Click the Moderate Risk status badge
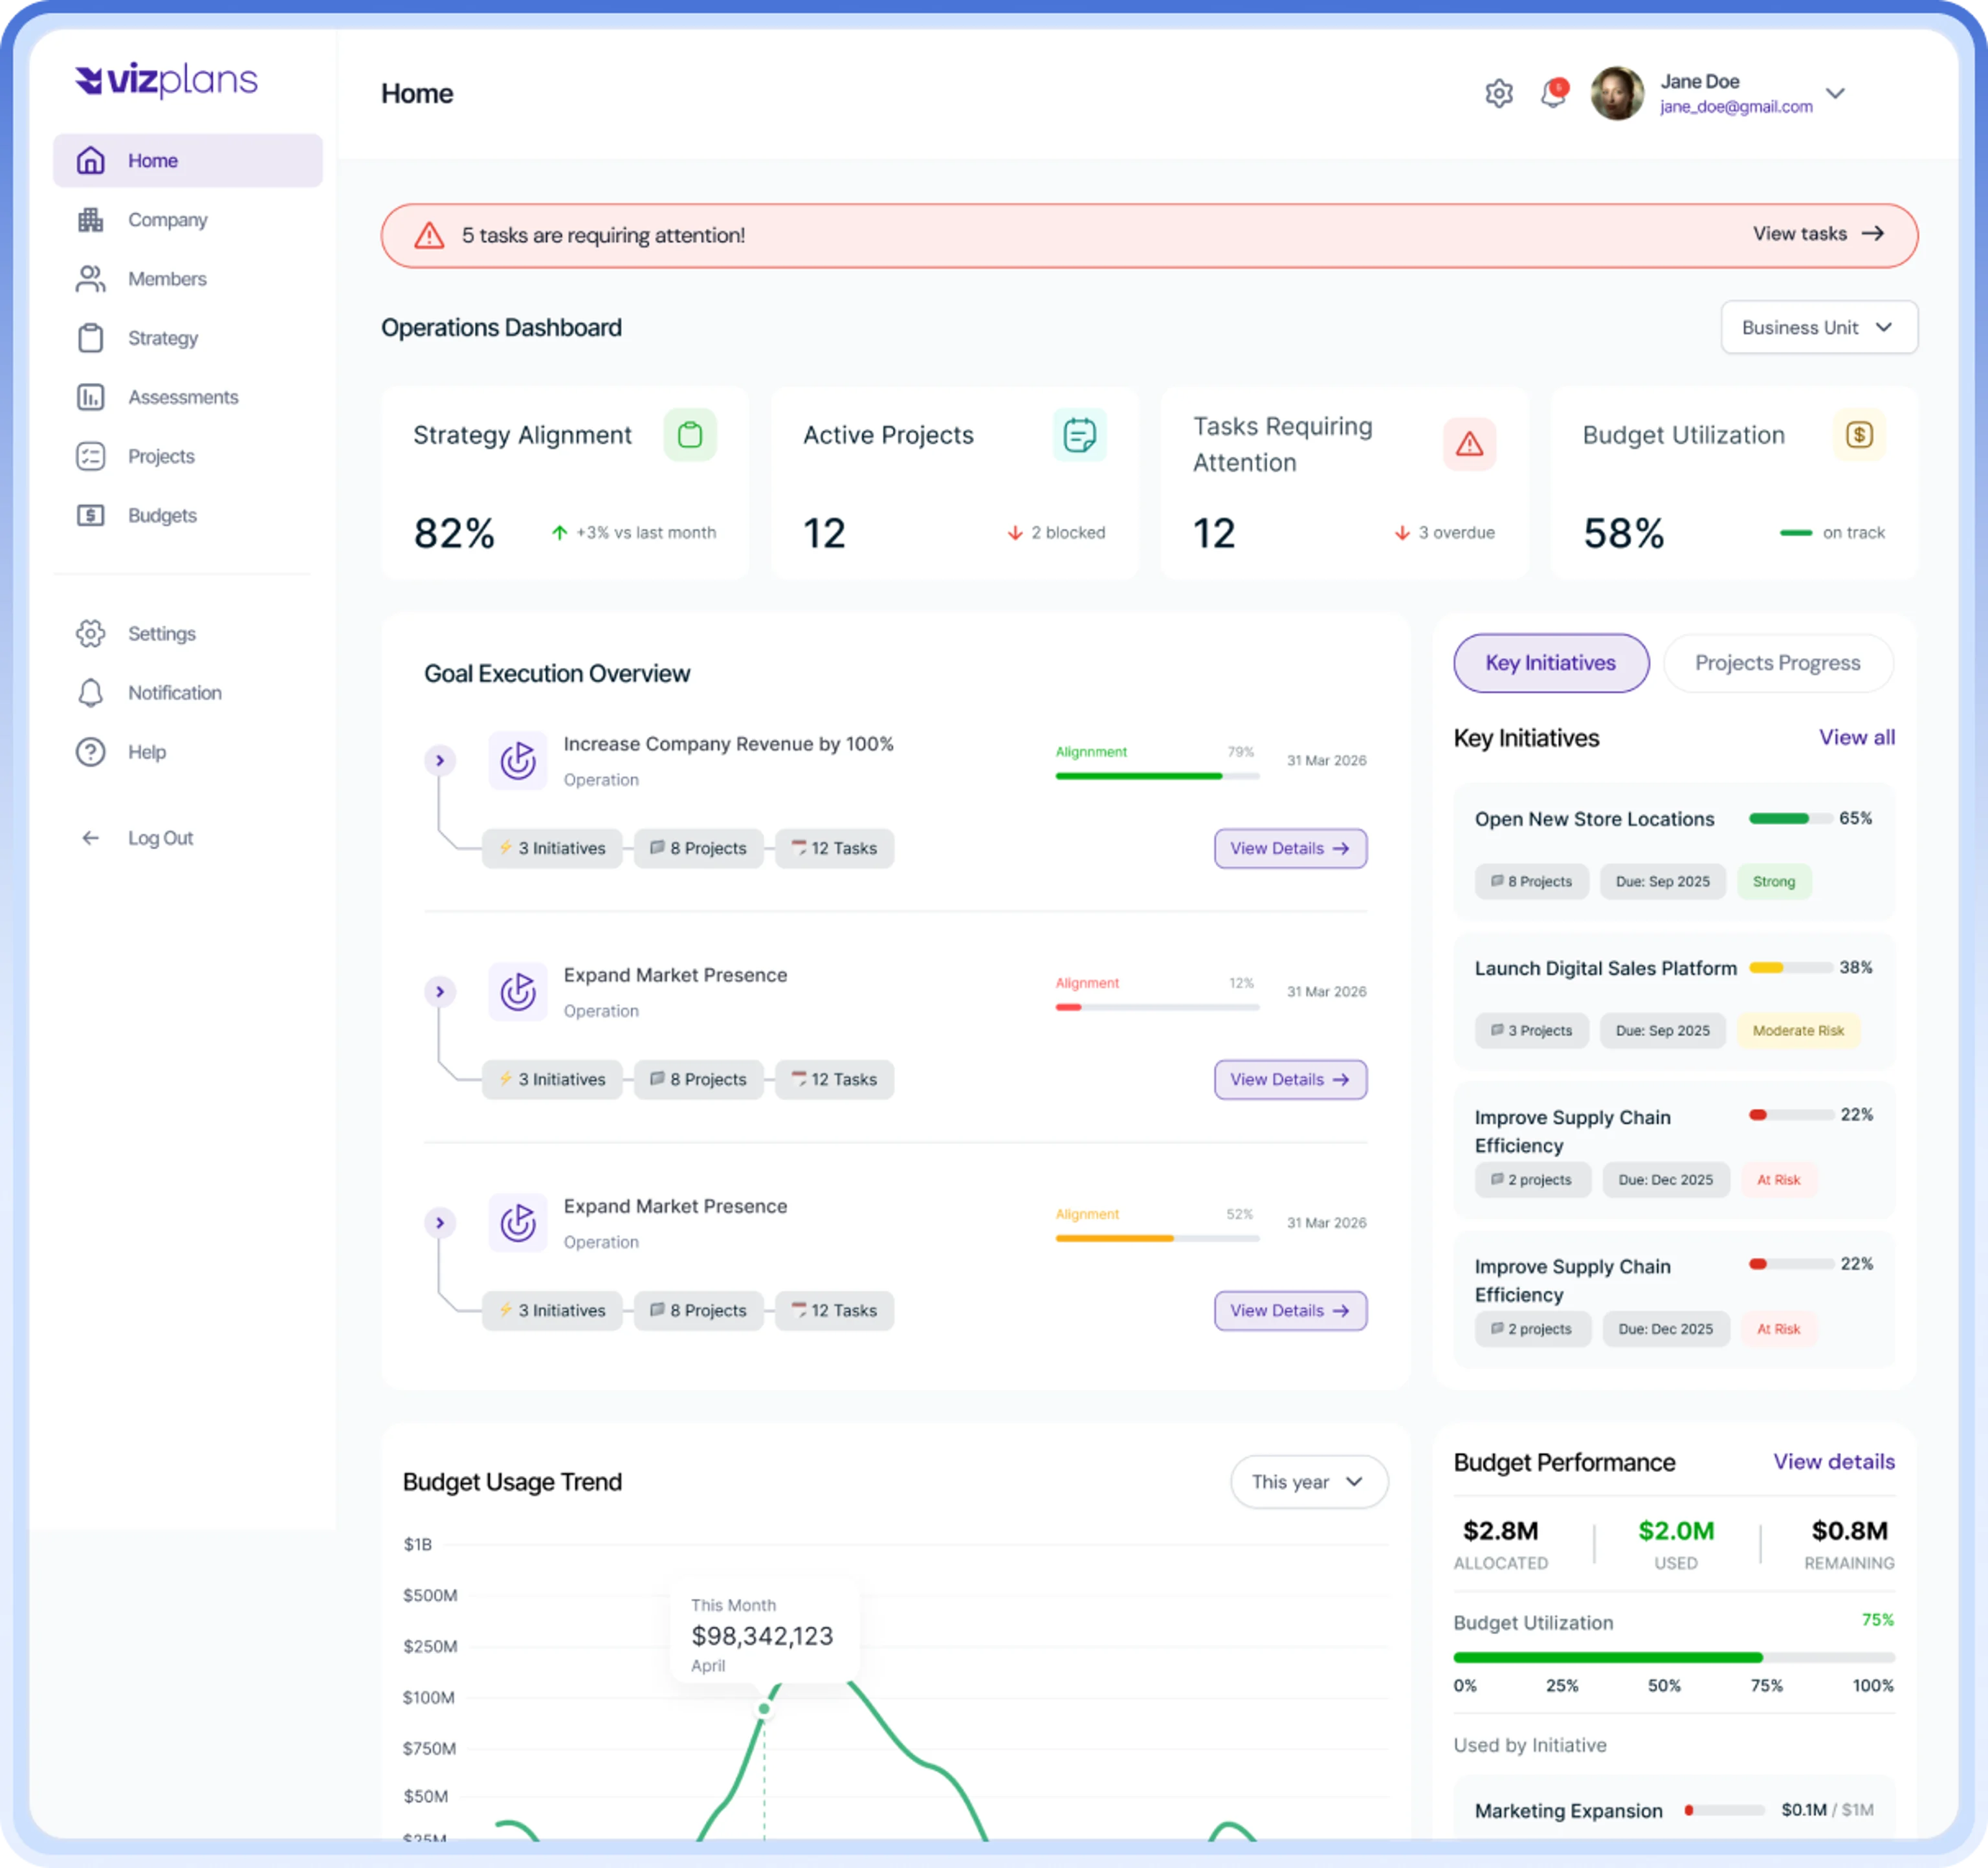This screenshot has width=1988, height=1868. [x=1798, y=1030]
